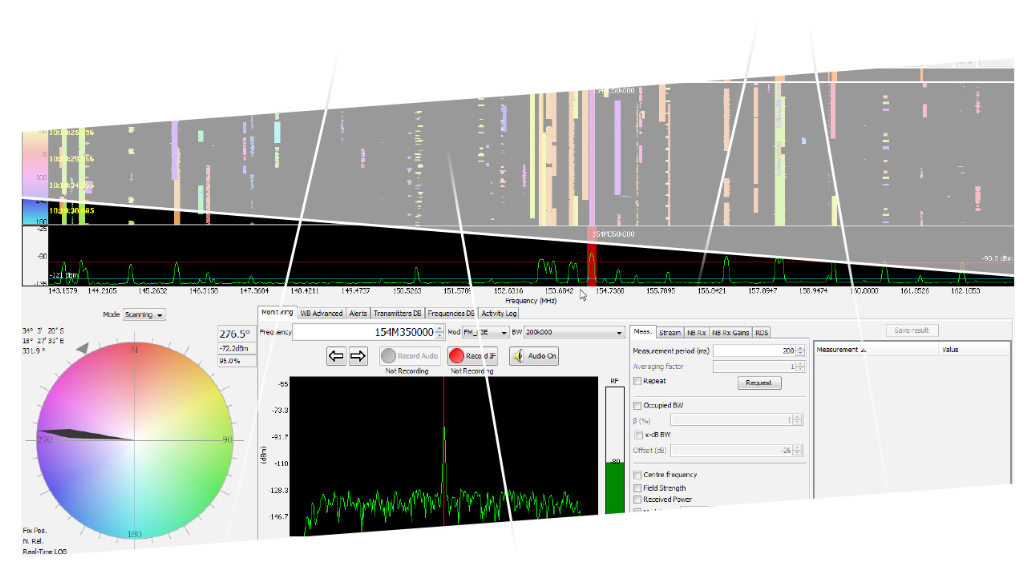Tick the Centre frequency checkbox

click(638, 475)
